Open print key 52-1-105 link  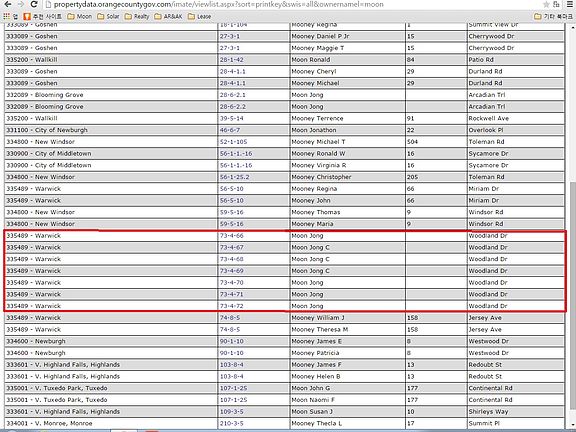point(233,142)
